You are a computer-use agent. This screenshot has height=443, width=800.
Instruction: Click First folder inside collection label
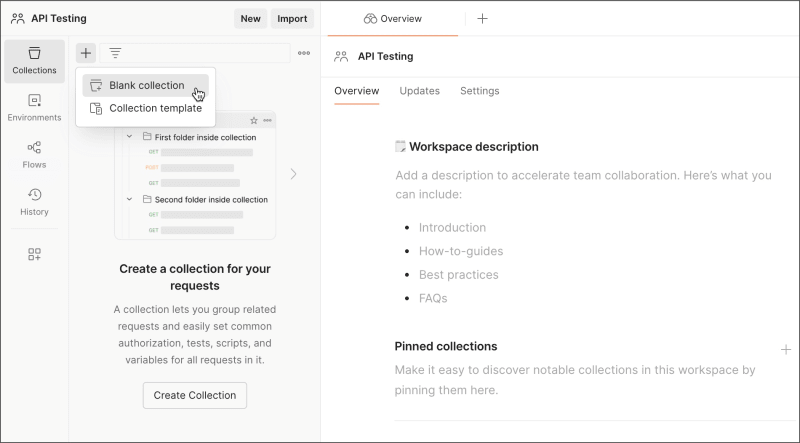(x=205, y=137)
